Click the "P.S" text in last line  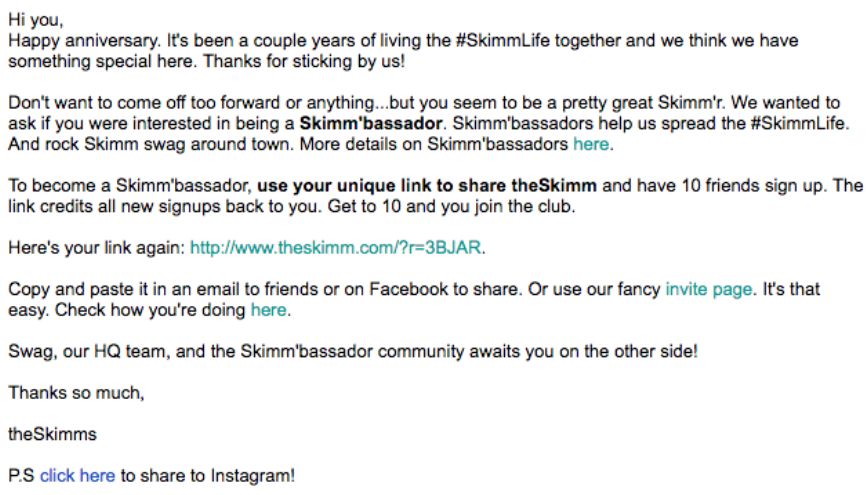point(21,476)
